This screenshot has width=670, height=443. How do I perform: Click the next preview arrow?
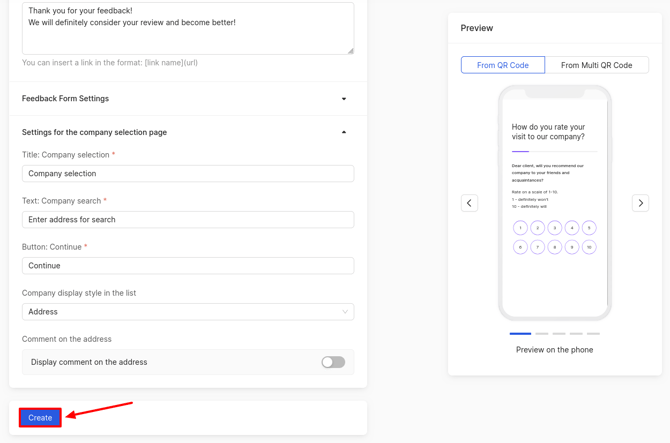point(640,203)
